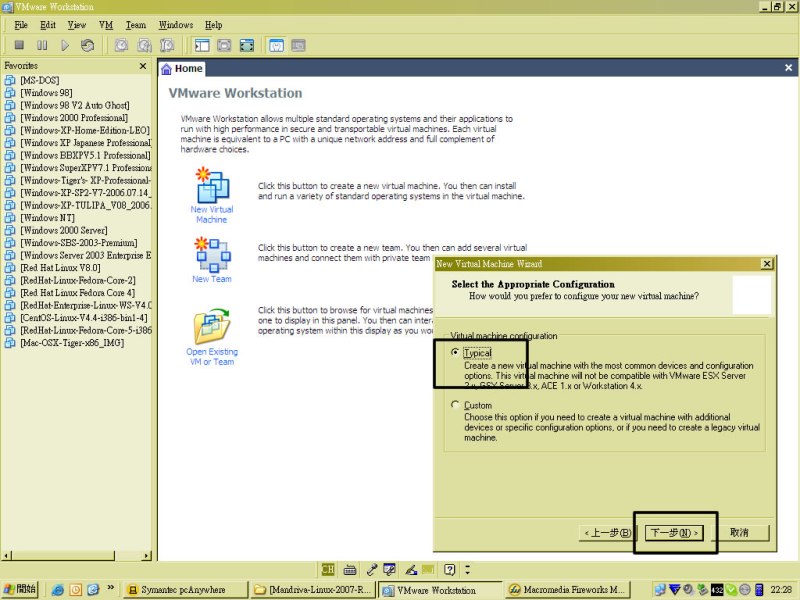
Task: Close the New Virtual Machine Wizard dialog
Action: (x=766, y=264)
